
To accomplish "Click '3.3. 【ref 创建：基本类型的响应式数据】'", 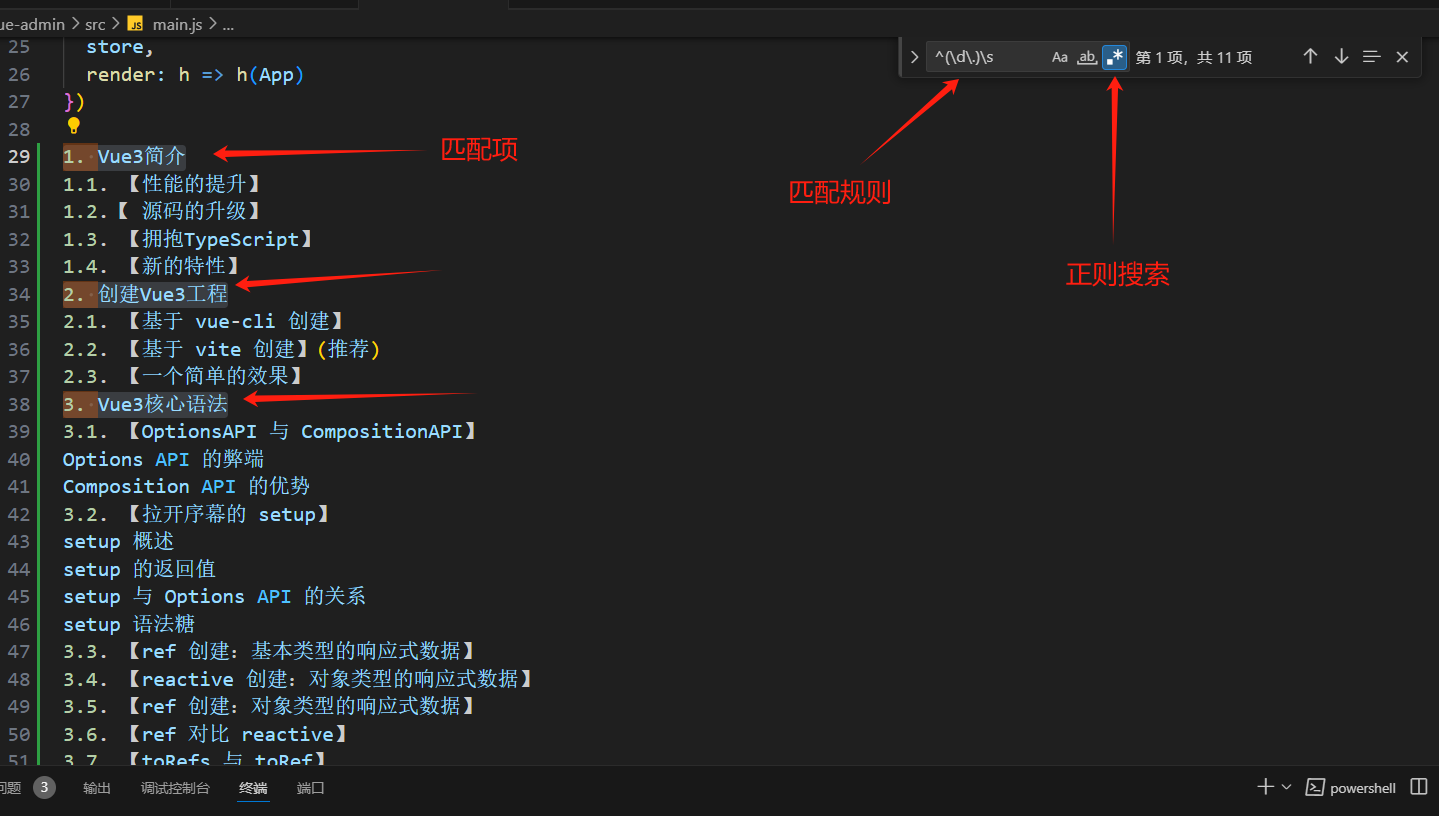I will click(270, 651).
